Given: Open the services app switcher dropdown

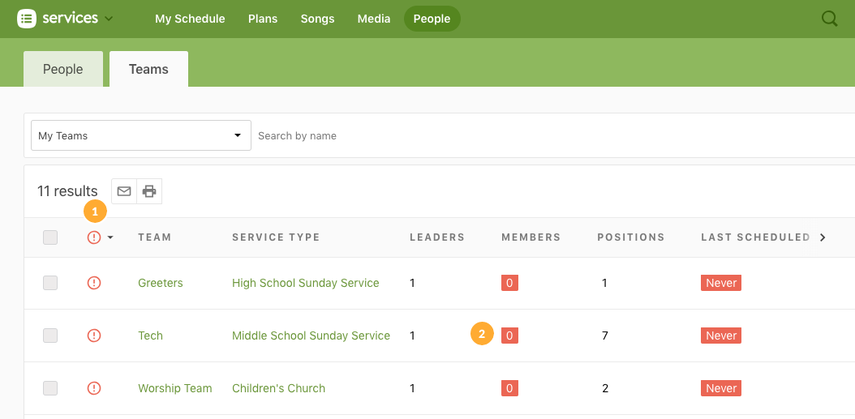Looking at the screenshot, I should (x=109, y=19).
